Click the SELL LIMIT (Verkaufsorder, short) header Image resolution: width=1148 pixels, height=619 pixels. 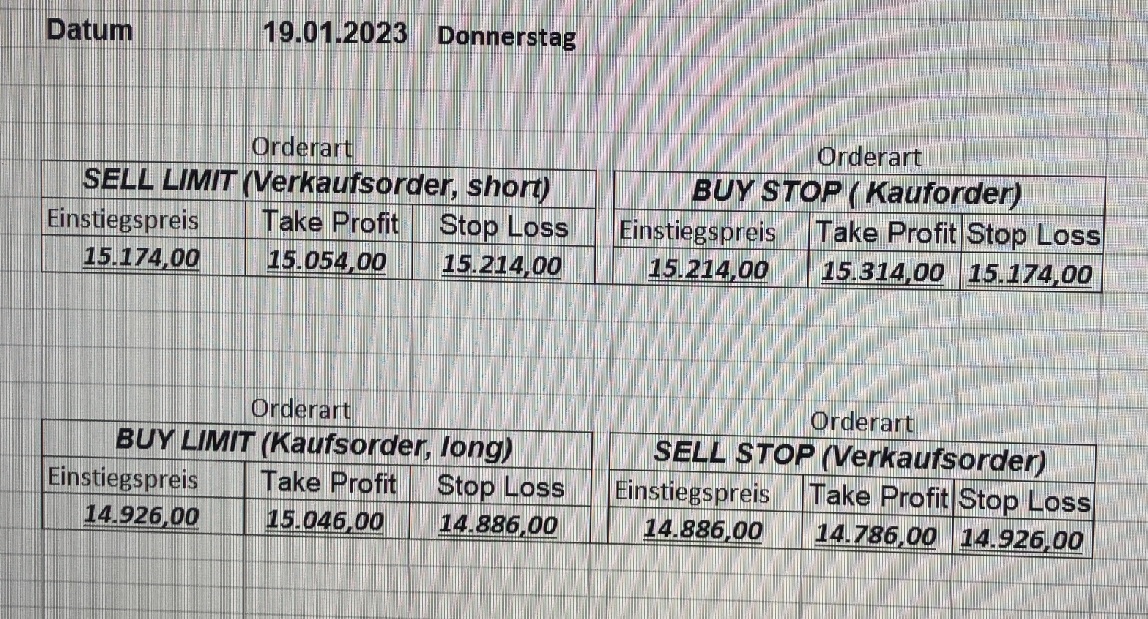(x=317, y=185)
